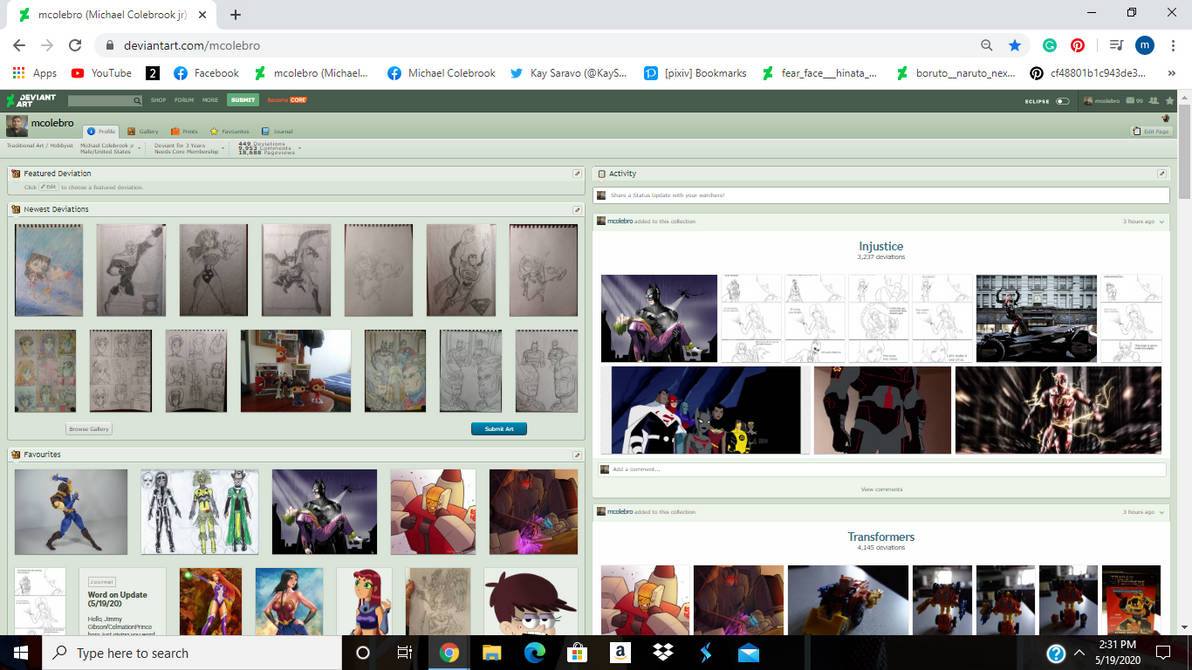
Task: Open Amazon from the taskbar
Action: click(620, 653)
